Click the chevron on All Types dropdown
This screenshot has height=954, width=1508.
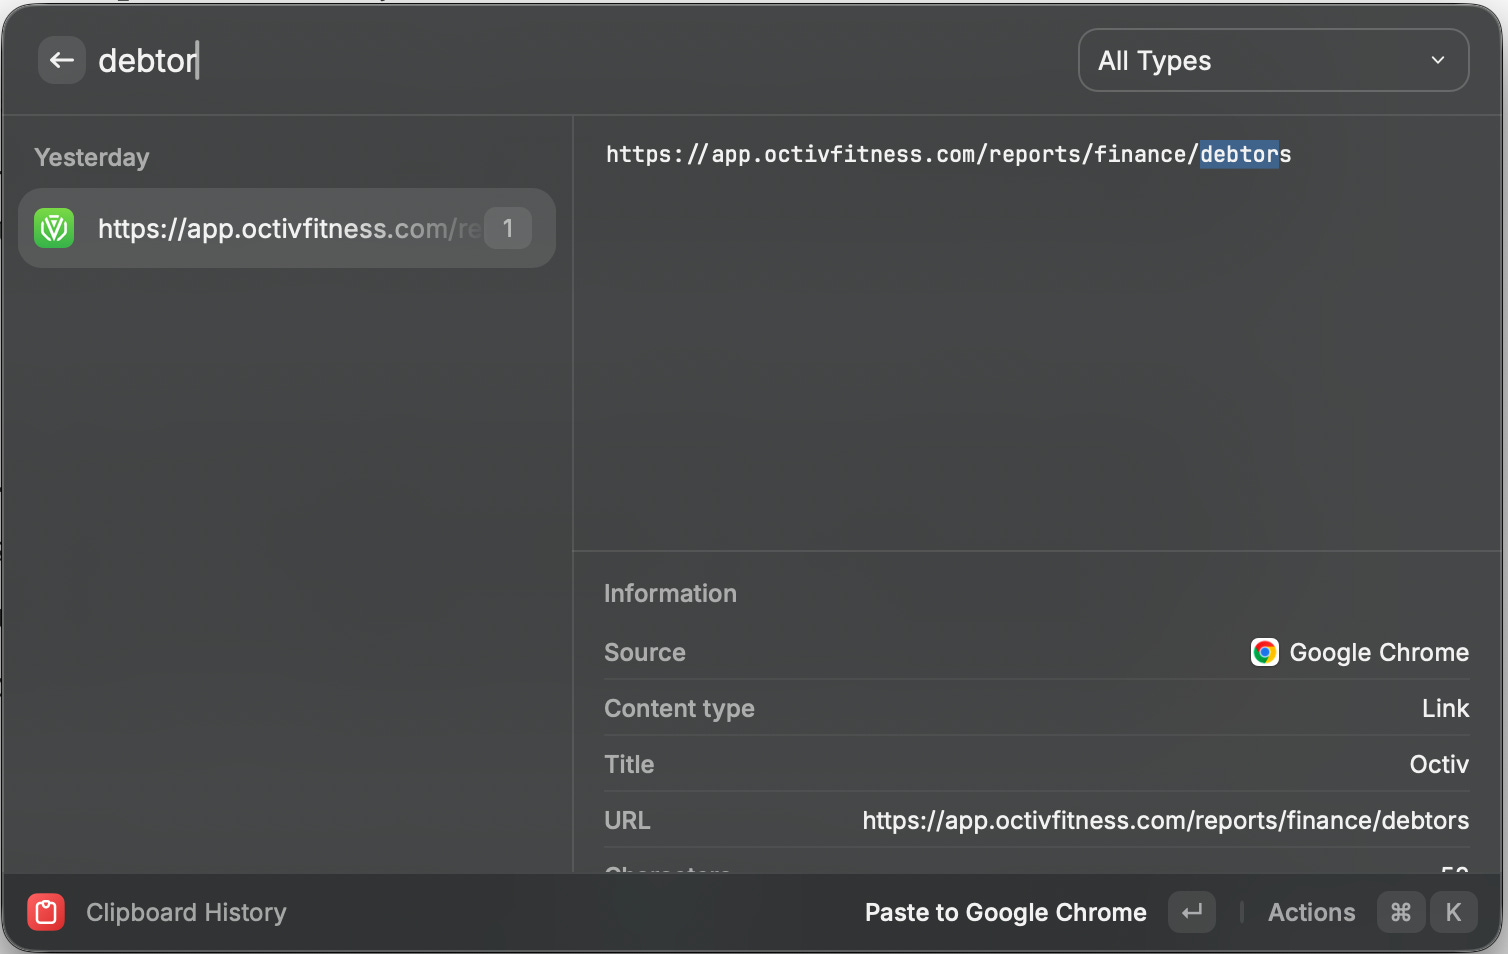point(1437,61)
